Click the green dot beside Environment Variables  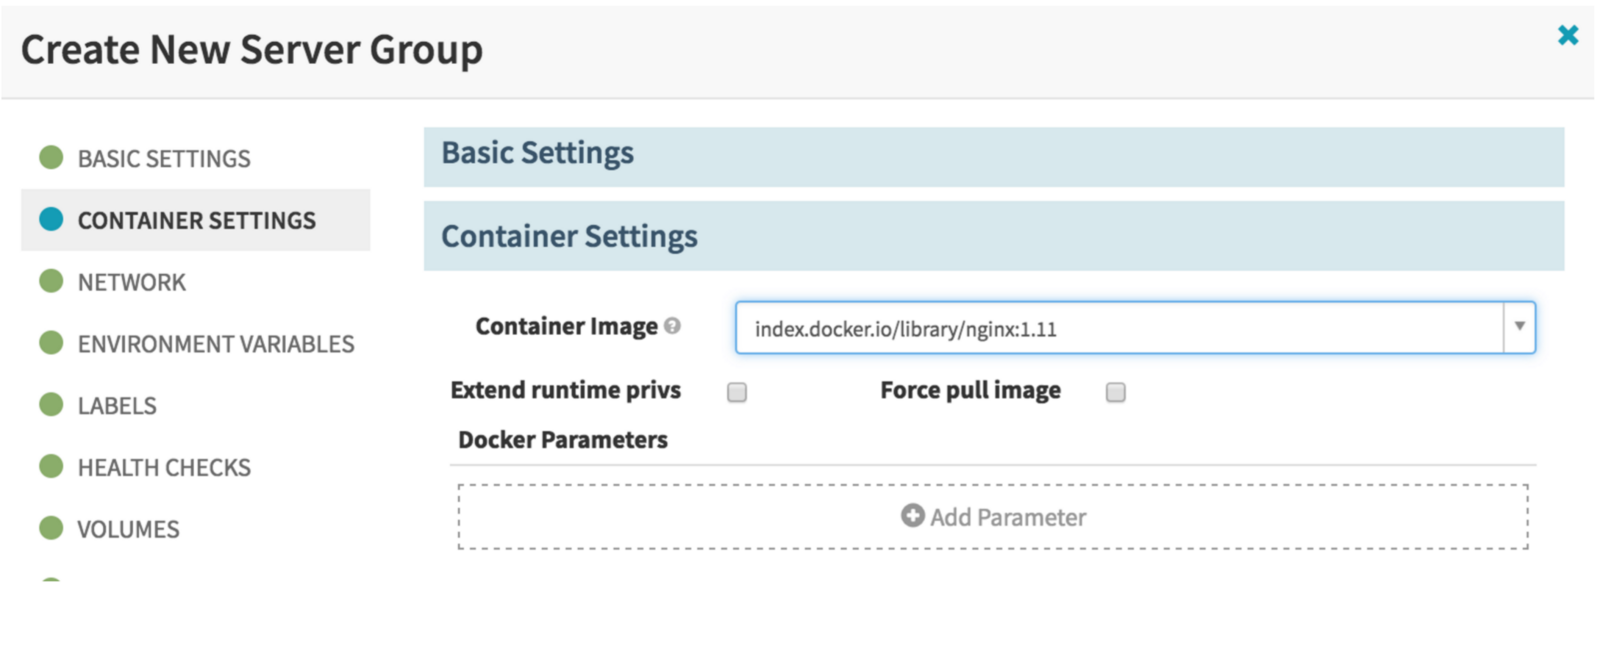tap(51, 343)
